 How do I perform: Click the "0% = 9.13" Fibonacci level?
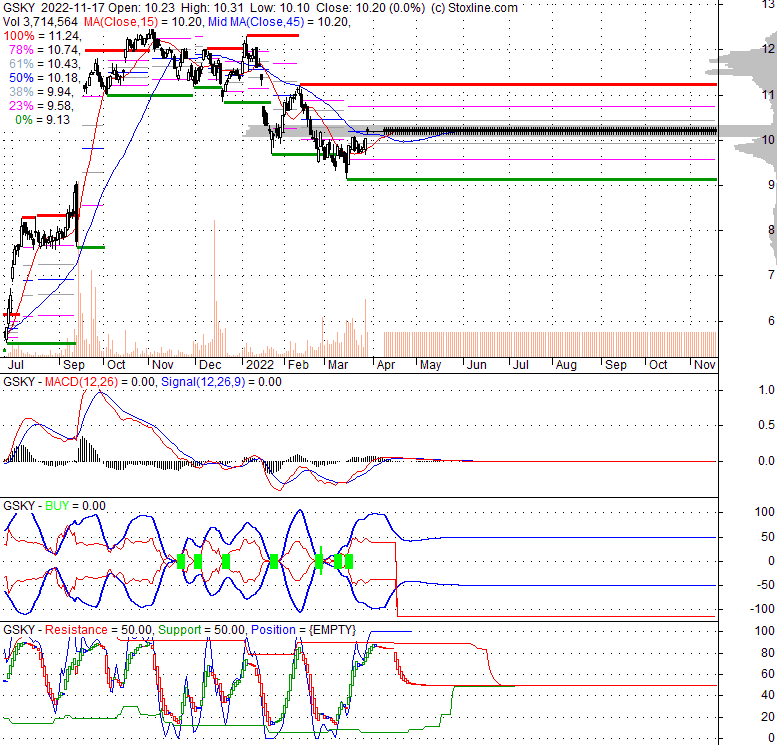click(43, 120)
